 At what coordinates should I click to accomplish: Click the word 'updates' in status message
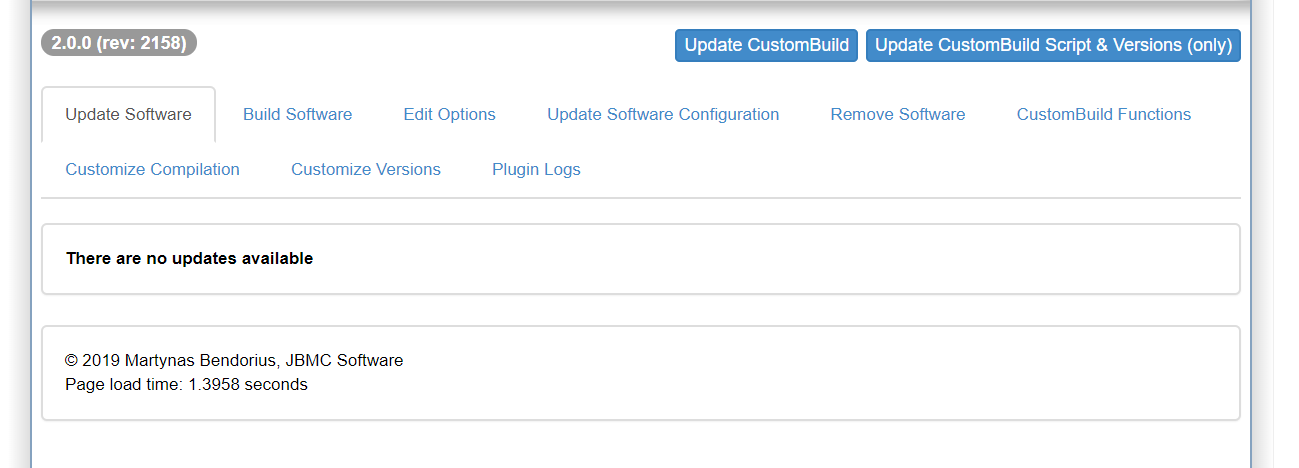point(201,258)
